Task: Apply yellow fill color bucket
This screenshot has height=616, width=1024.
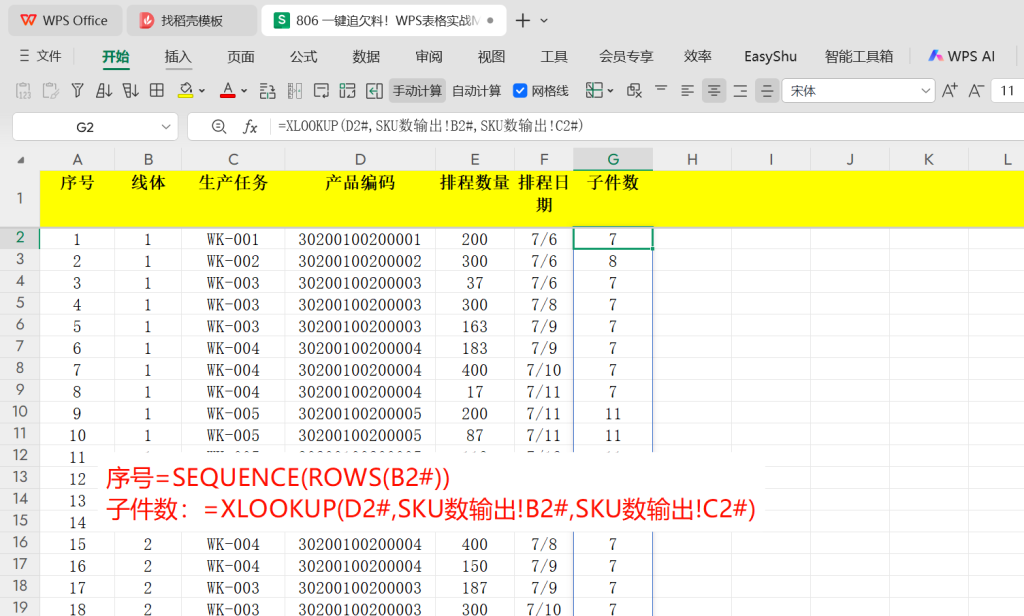Action: 185,91
